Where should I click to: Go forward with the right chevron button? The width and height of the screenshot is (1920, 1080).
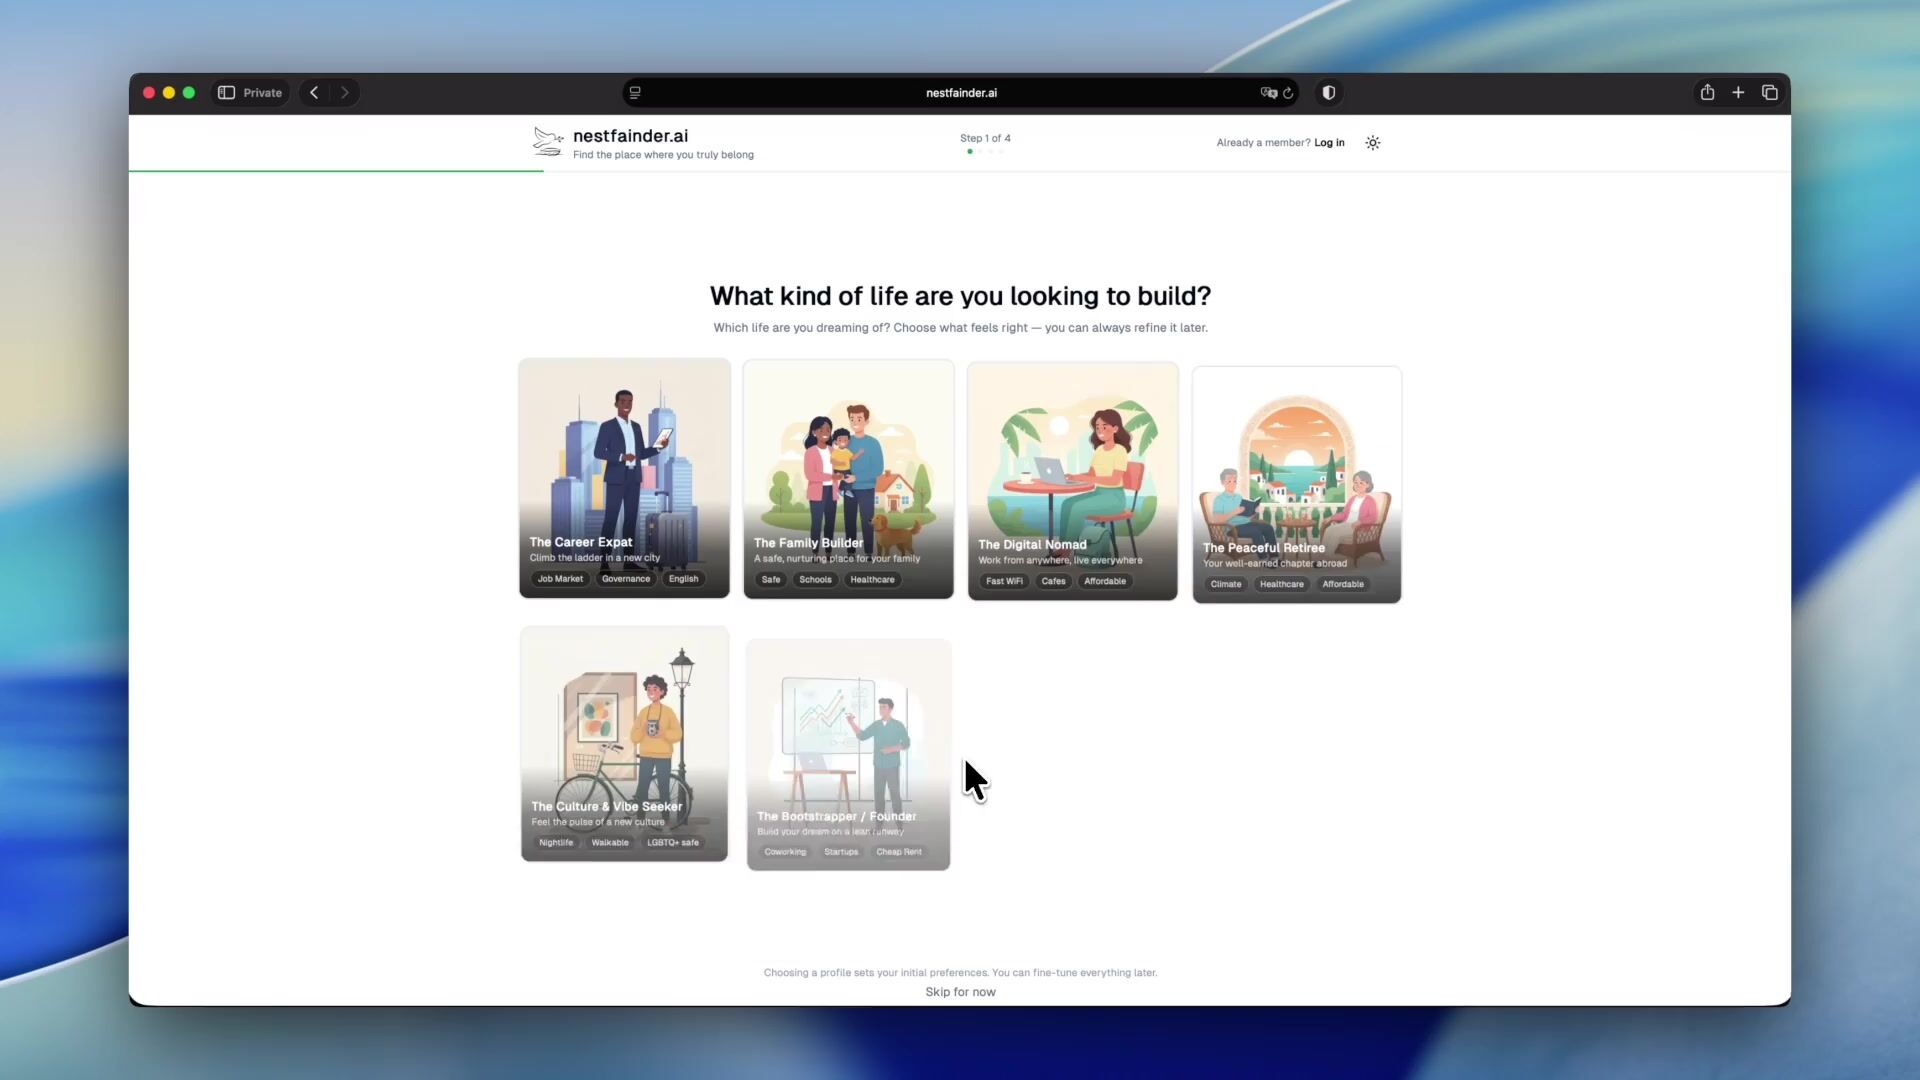pyautogui.click(x=345, y=92)
